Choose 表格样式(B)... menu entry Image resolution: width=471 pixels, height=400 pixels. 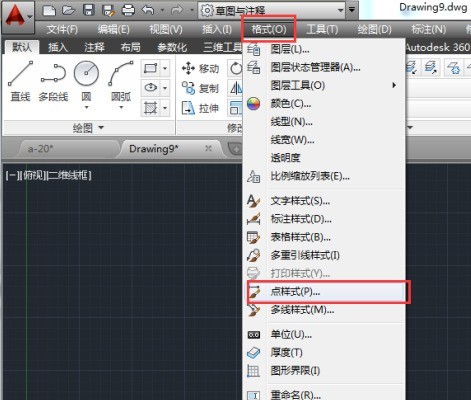coord(323,237)
